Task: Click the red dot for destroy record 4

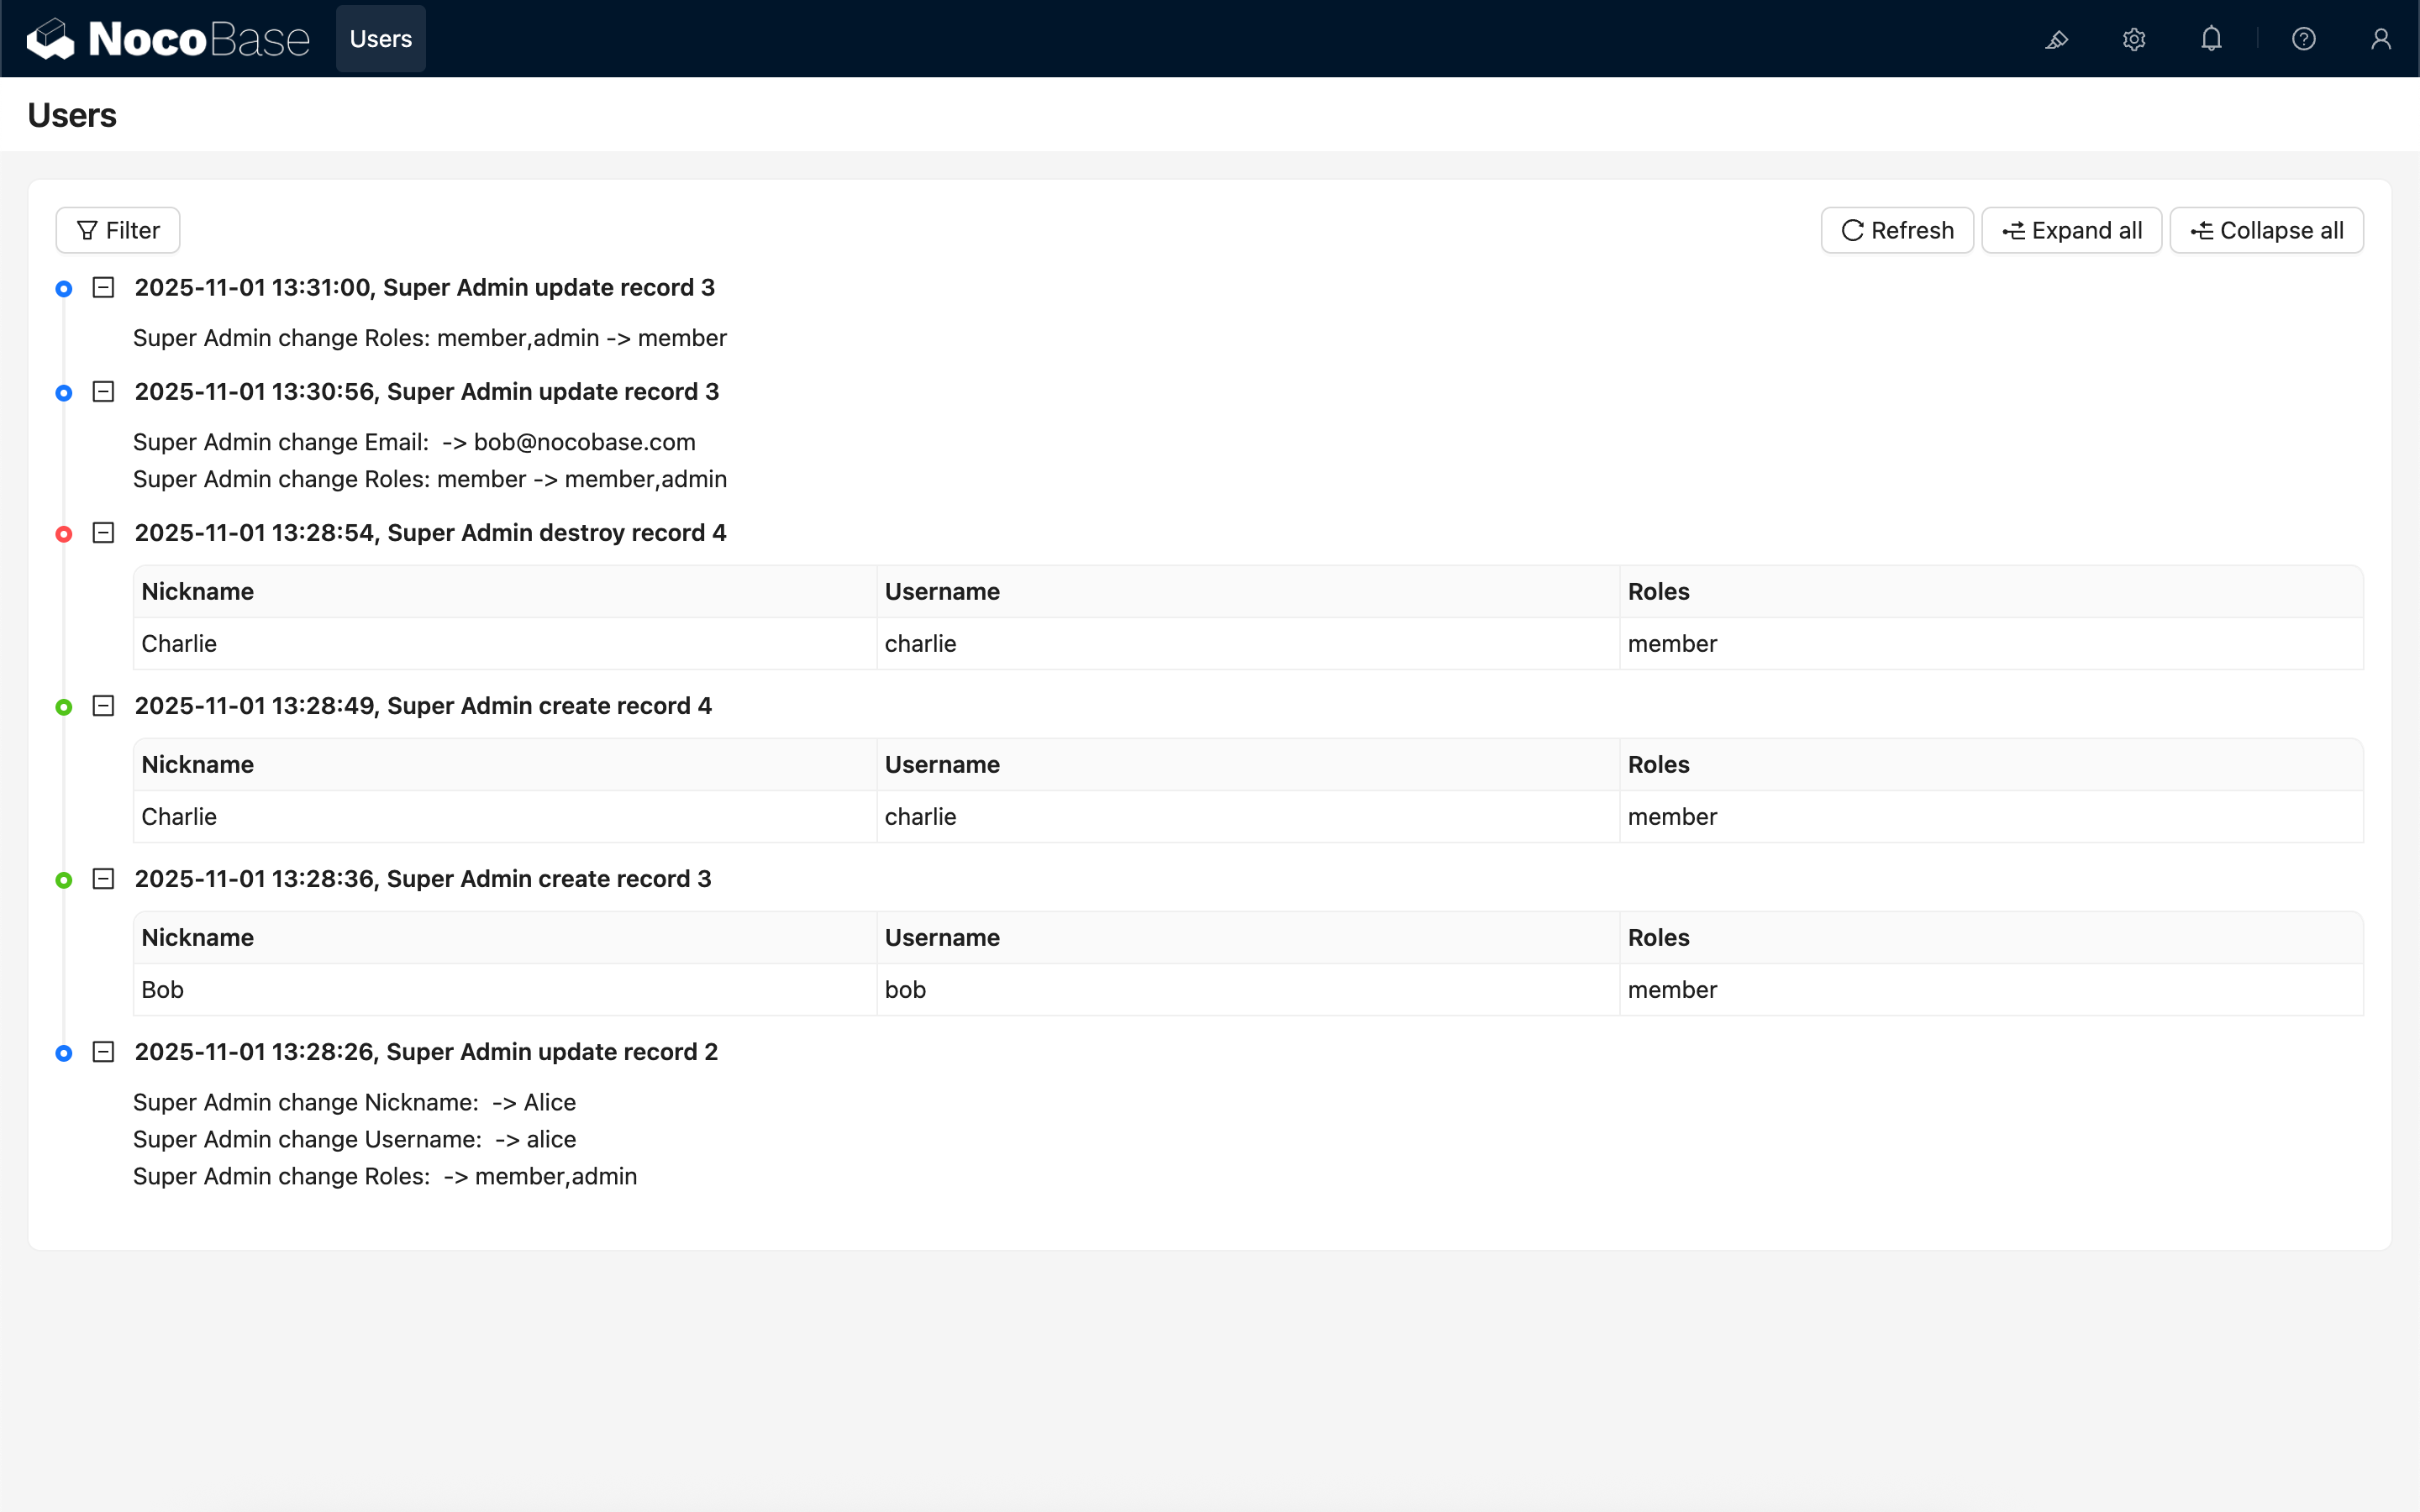Action: pyautogui.click(x=64, y=534)
